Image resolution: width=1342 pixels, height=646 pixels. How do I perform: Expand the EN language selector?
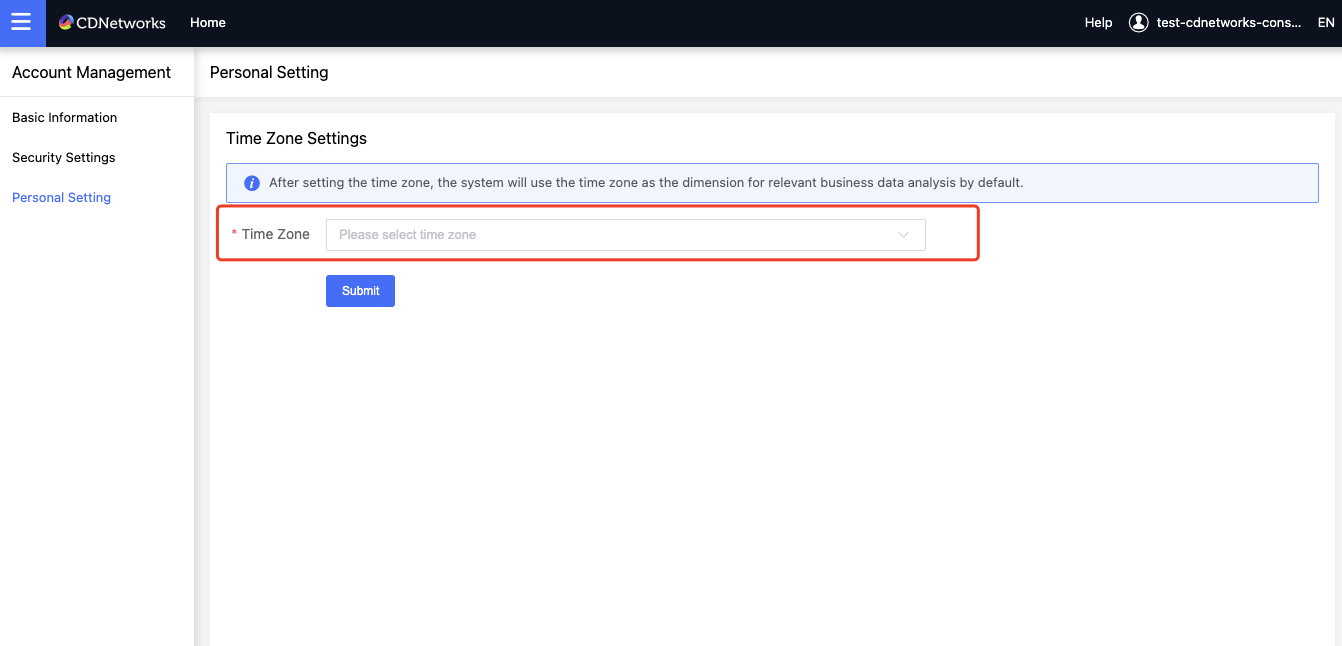coord(1327,22)
